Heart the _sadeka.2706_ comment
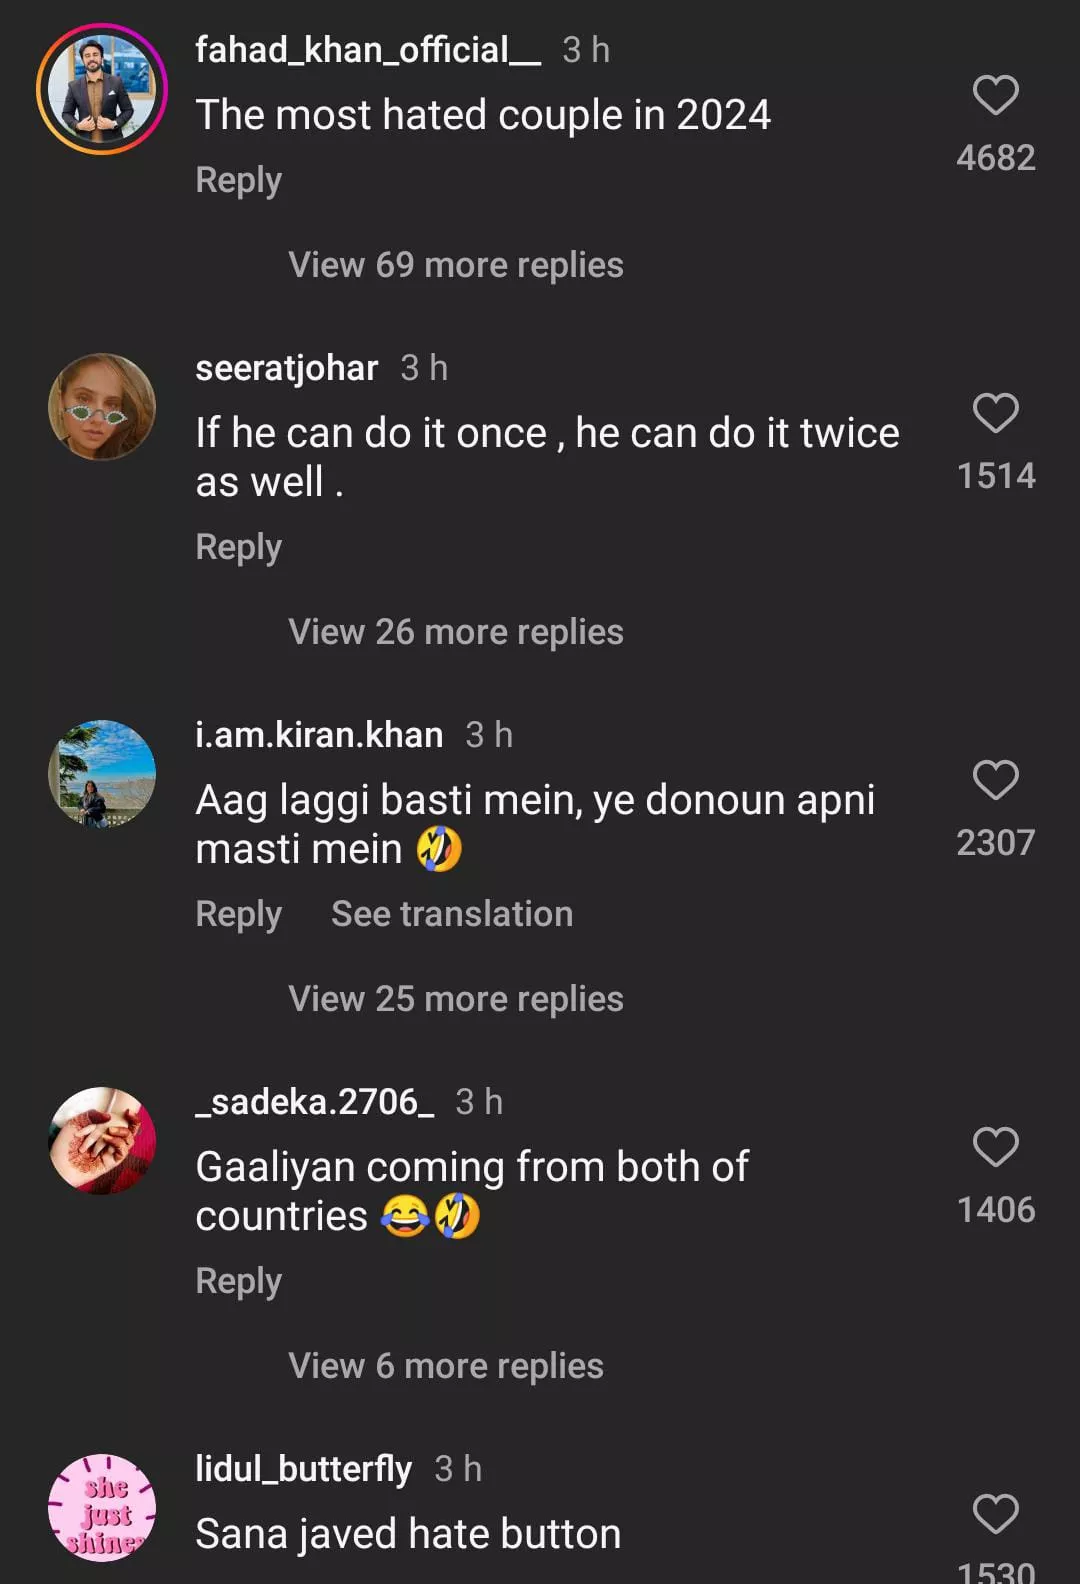1080x1584 pixels. [x=995, y=1147]
